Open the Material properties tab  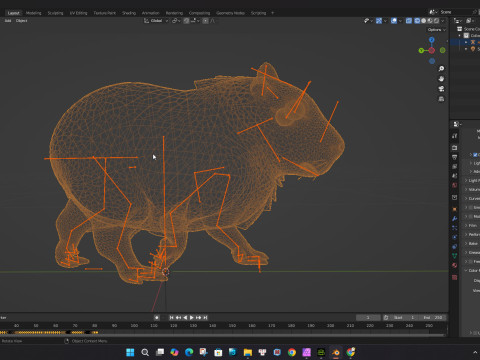[x=454, y=265]
